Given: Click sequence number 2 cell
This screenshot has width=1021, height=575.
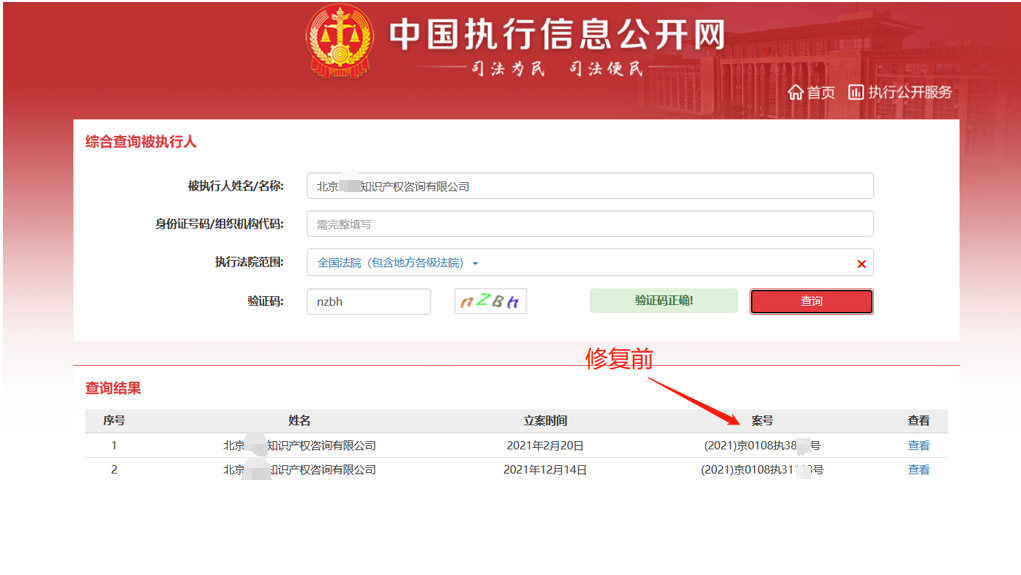Looking at the screenshot, I should tap(114, 470).
